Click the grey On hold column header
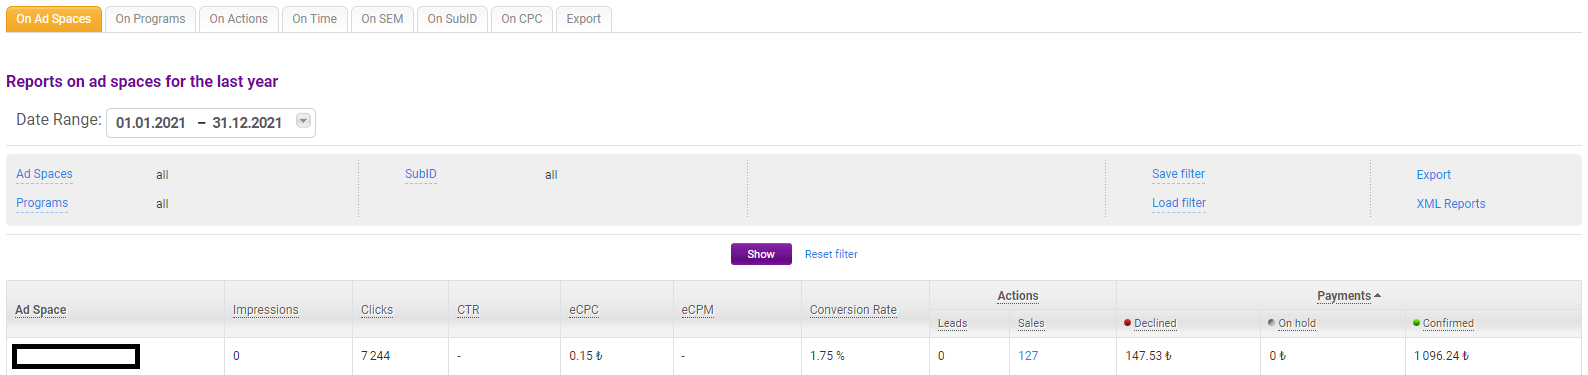The height and width of the screenshot is (375, 1588). (x=1291, y=323)
